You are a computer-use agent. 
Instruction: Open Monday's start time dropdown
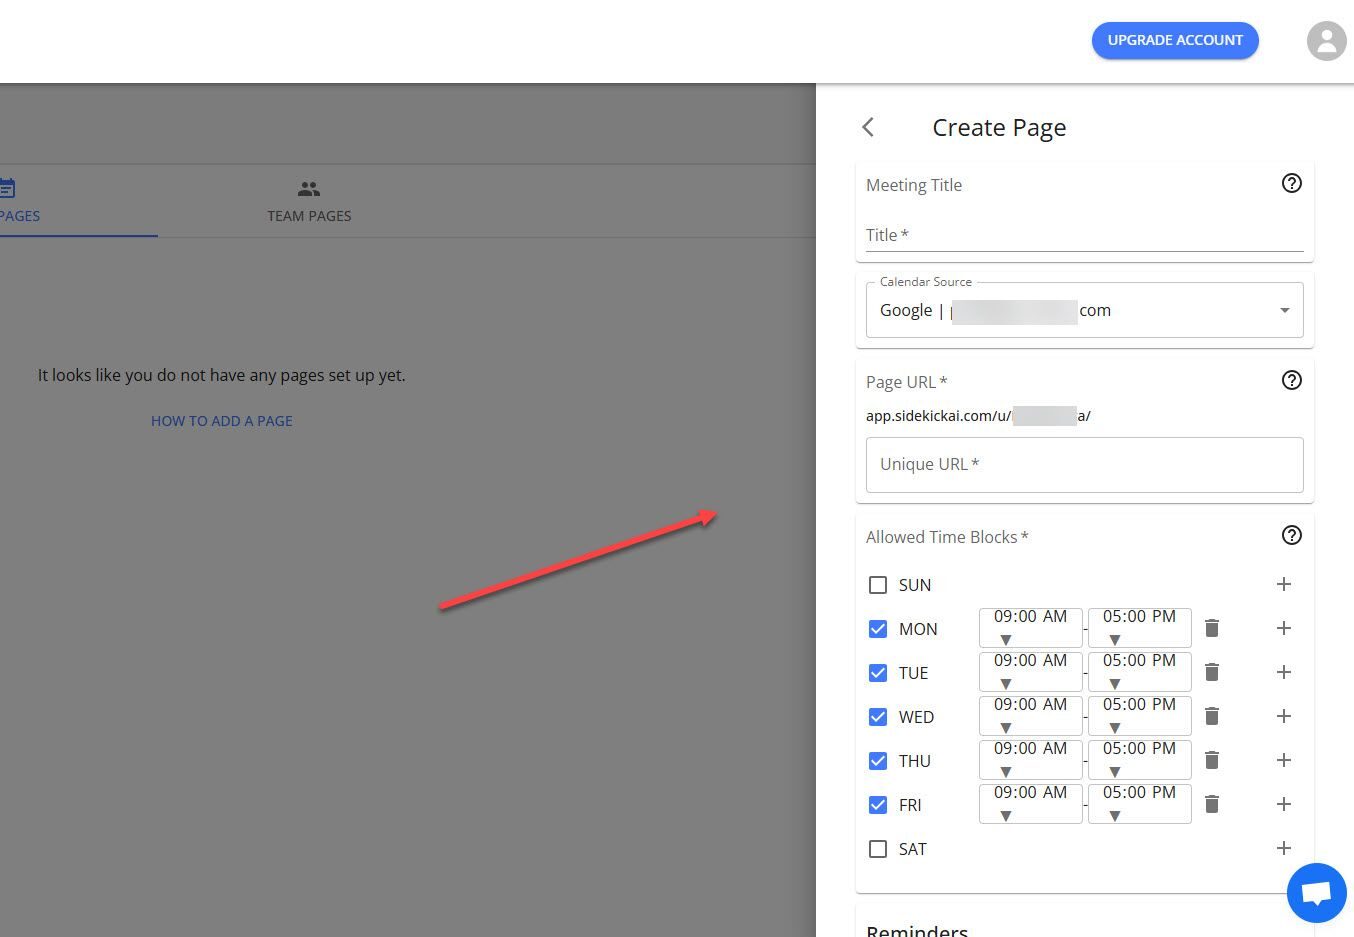click(1030, 626)
